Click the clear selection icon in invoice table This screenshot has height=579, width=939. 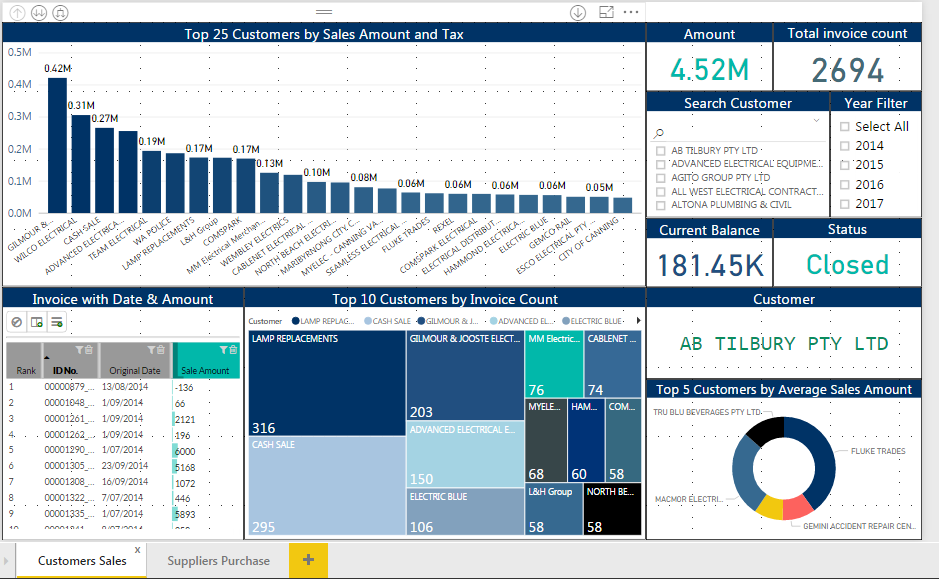(17, 322)
